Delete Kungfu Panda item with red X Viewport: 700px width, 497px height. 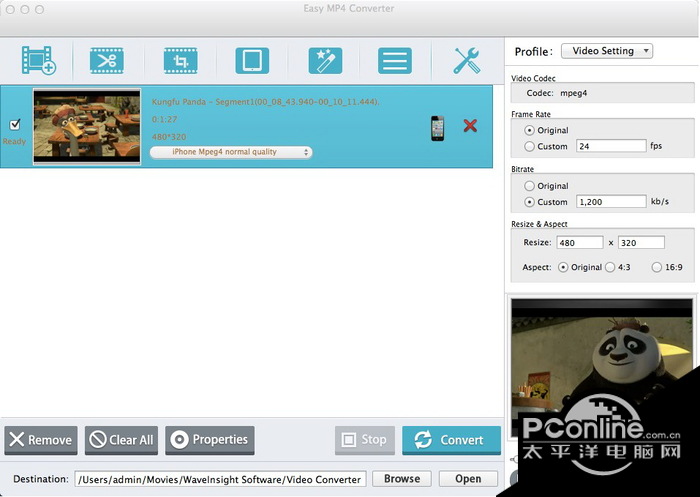point(470,126)
